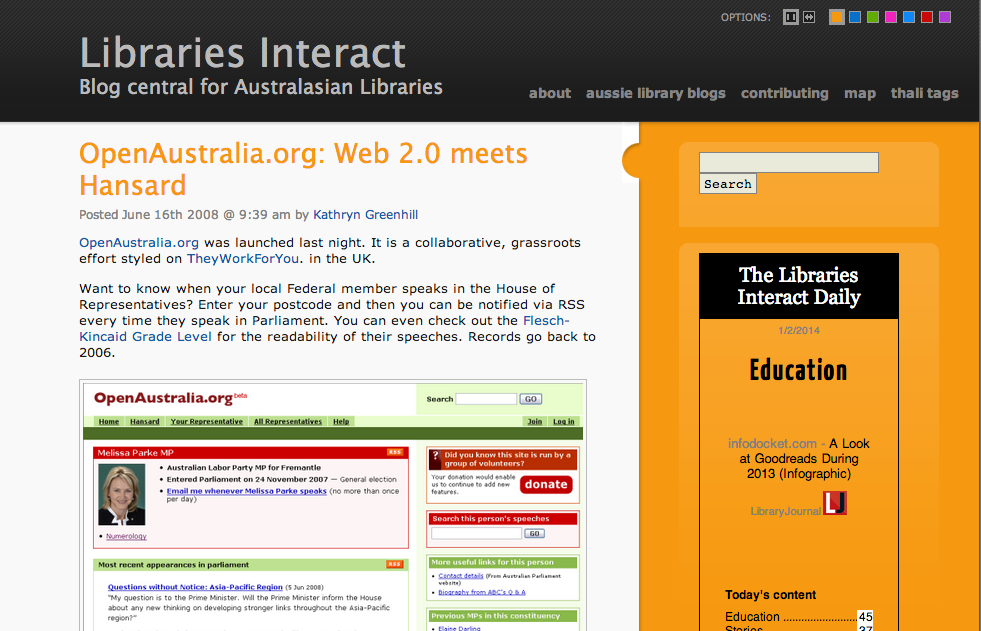Follow the OpenAustralia.org link in the post
The image size is (981, 631).
coord(139,243)
